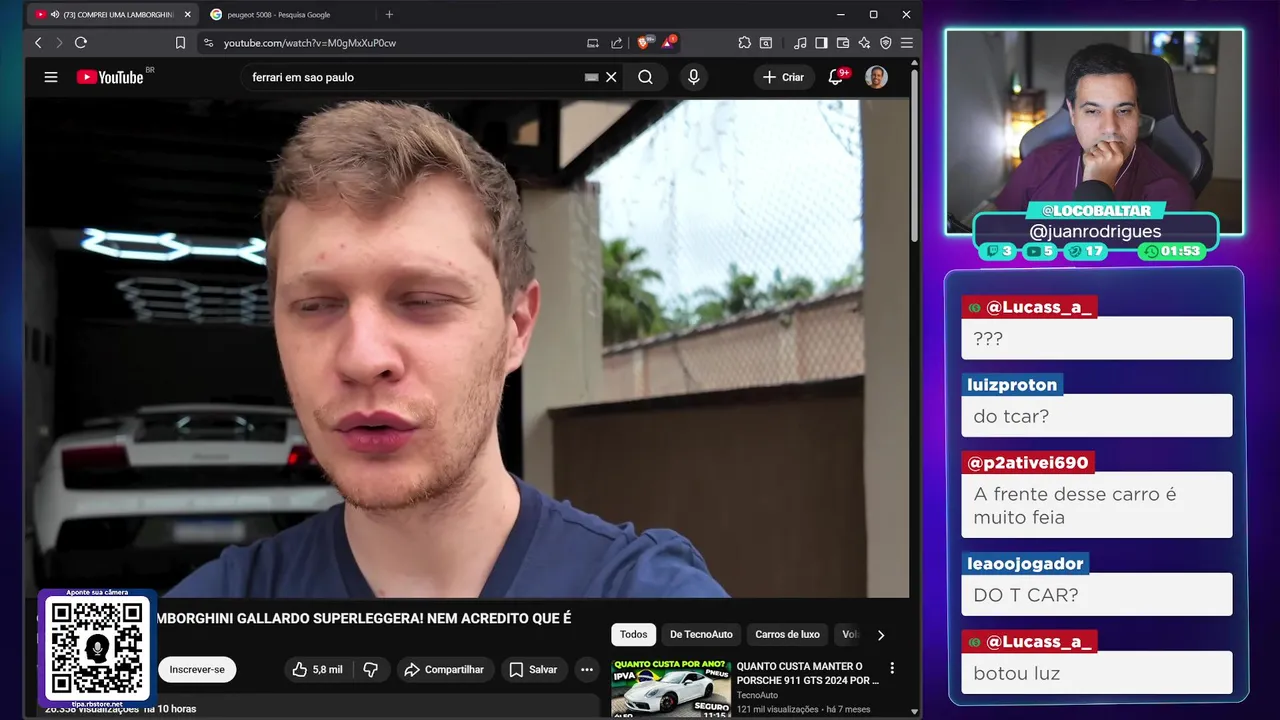Mute the tab via its speaker icon
The height and width of the screenshot is (720, 1280).
(x=54, y=15)
